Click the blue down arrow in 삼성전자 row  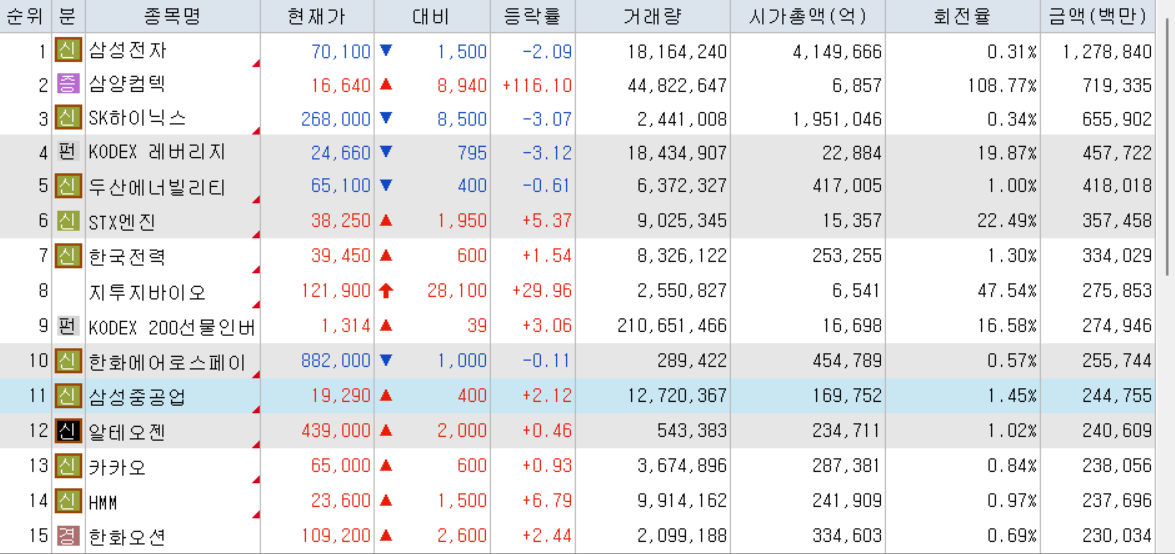386,51
